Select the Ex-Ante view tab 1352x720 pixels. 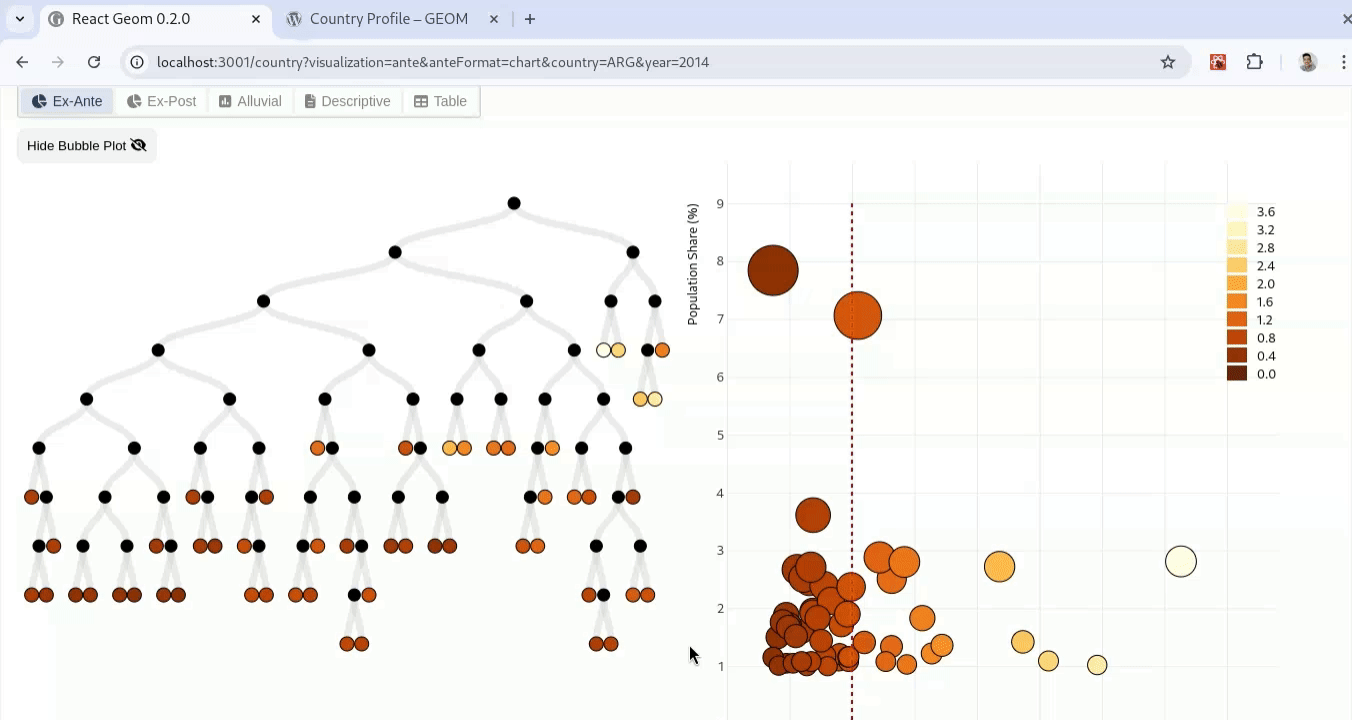pyautogui.click(x=67, y=101)
